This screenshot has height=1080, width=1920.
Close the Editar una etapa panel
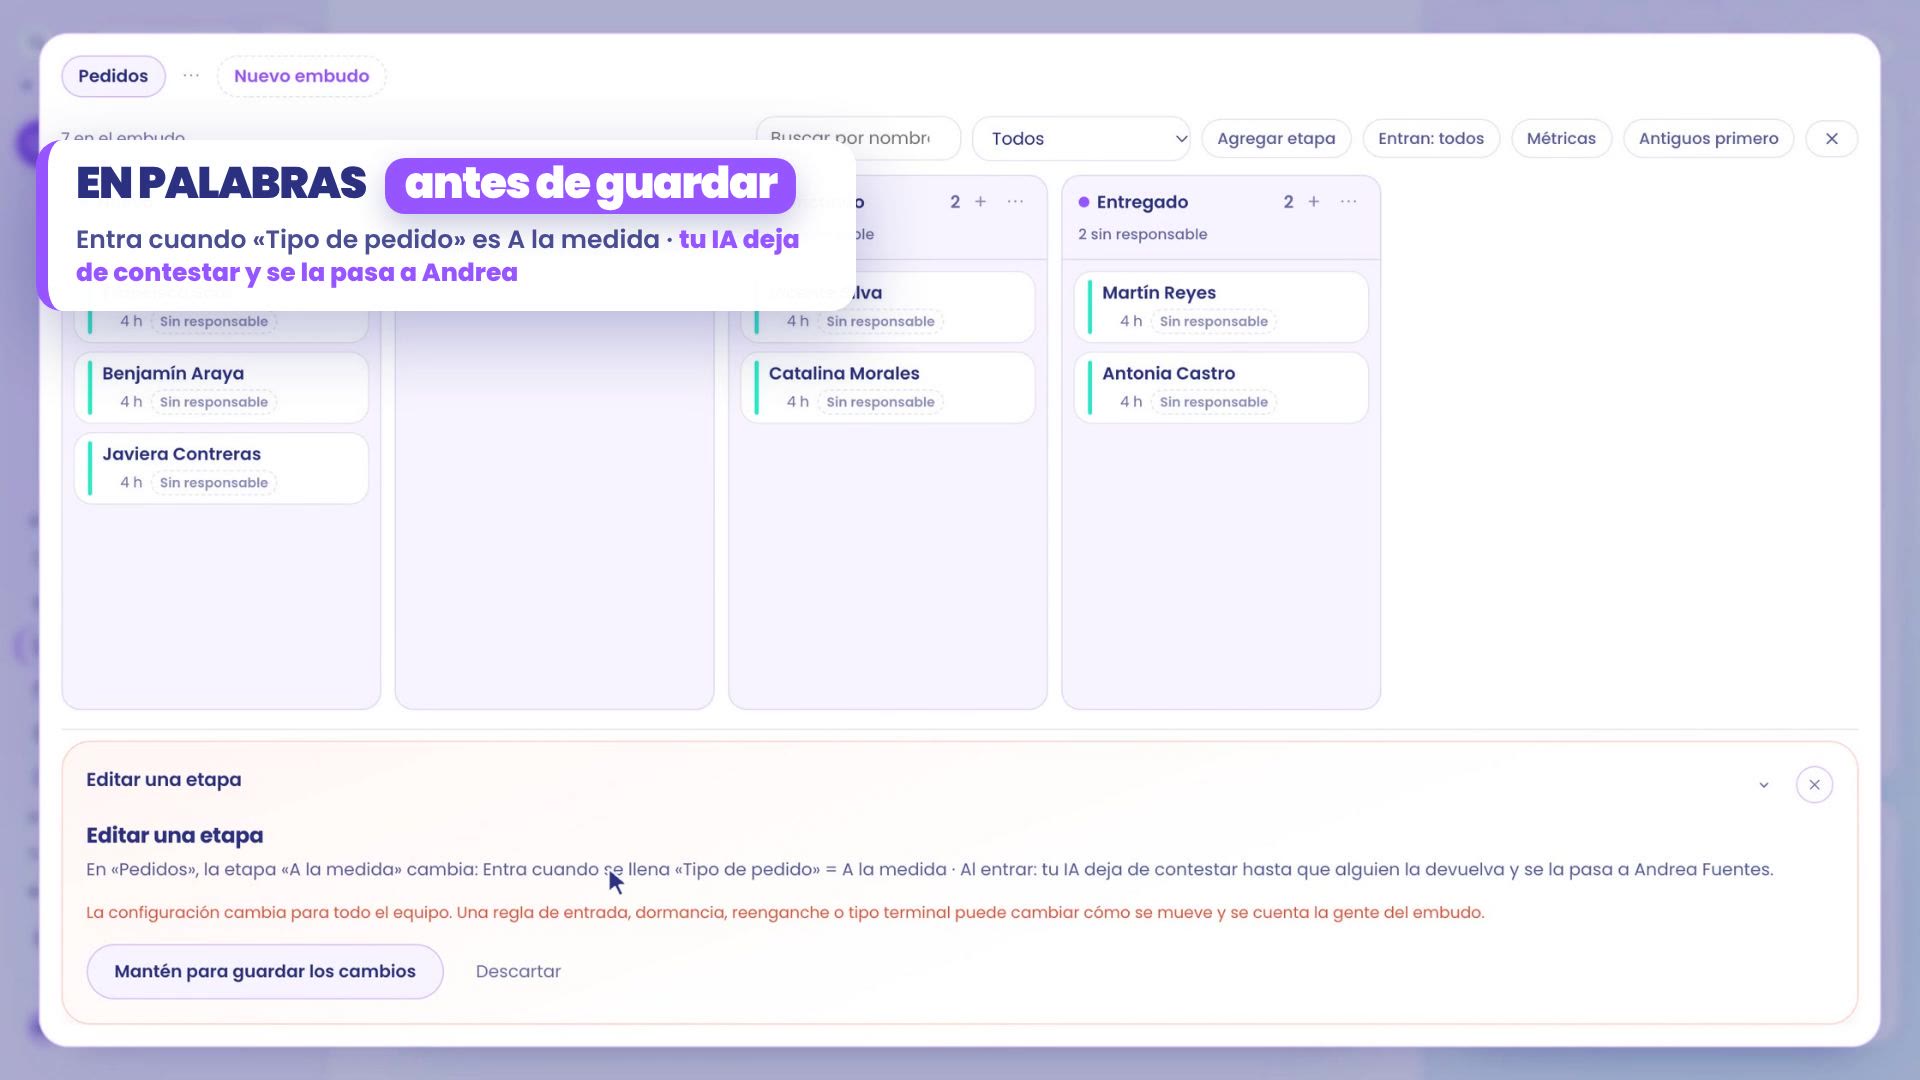[x=1814, y=785]
